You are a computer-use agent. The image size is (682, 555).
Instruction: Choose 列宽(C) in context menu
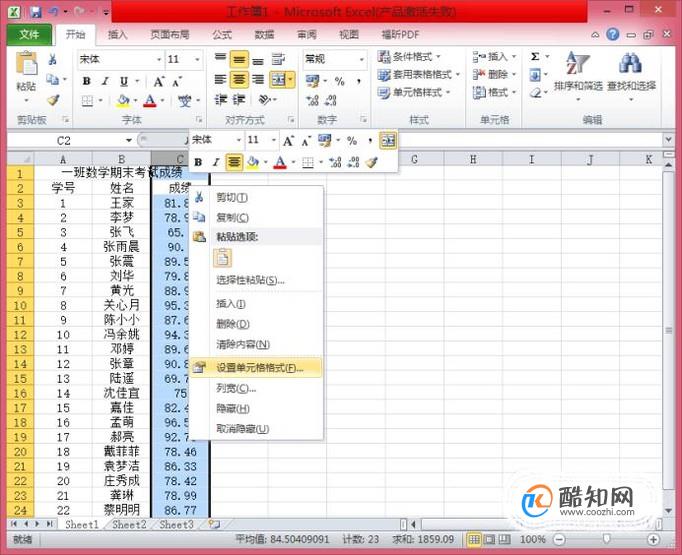(257, 388)
